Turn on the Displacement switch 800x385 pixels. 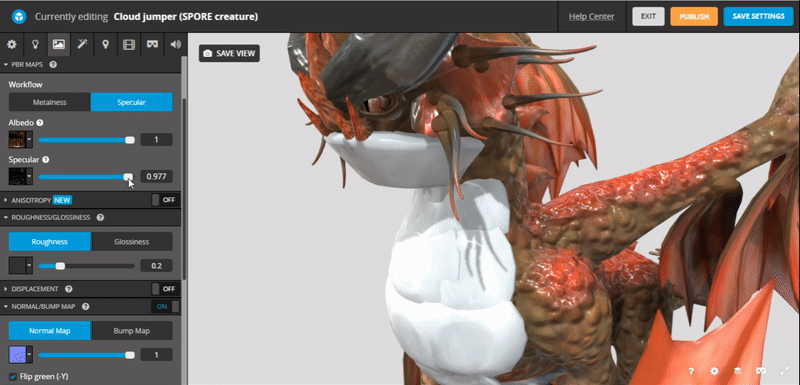coord(165,289)
